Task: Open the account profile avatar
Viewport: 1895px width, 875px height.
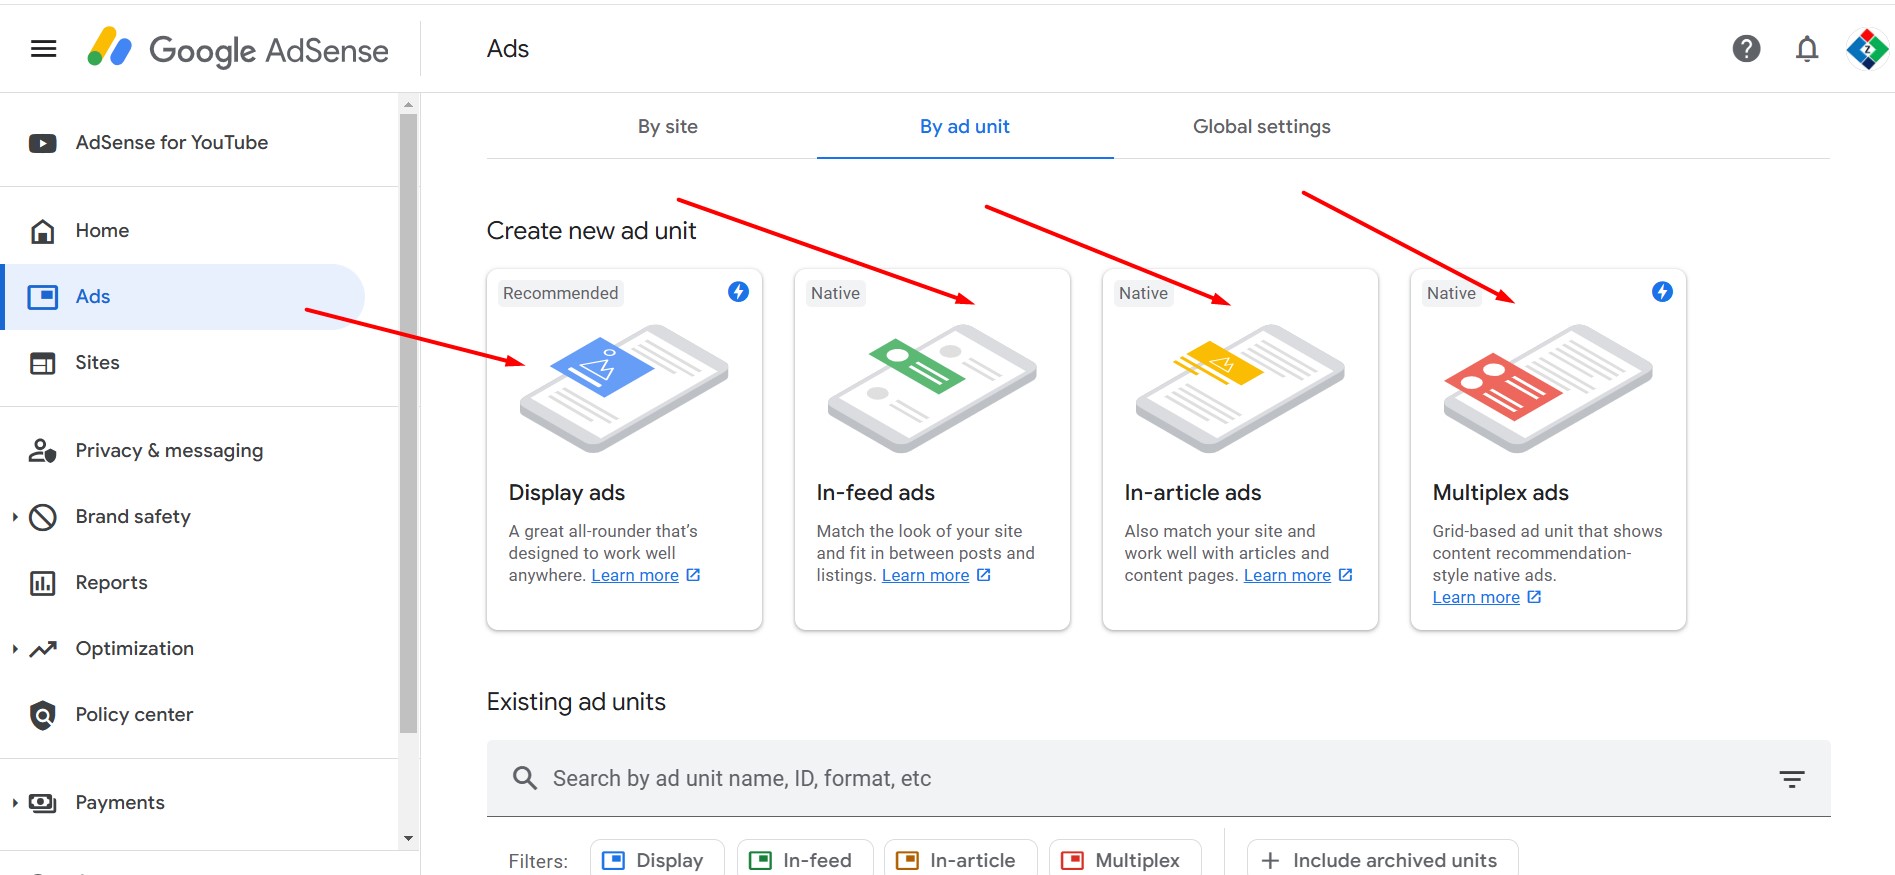Action: [1866, 49]
